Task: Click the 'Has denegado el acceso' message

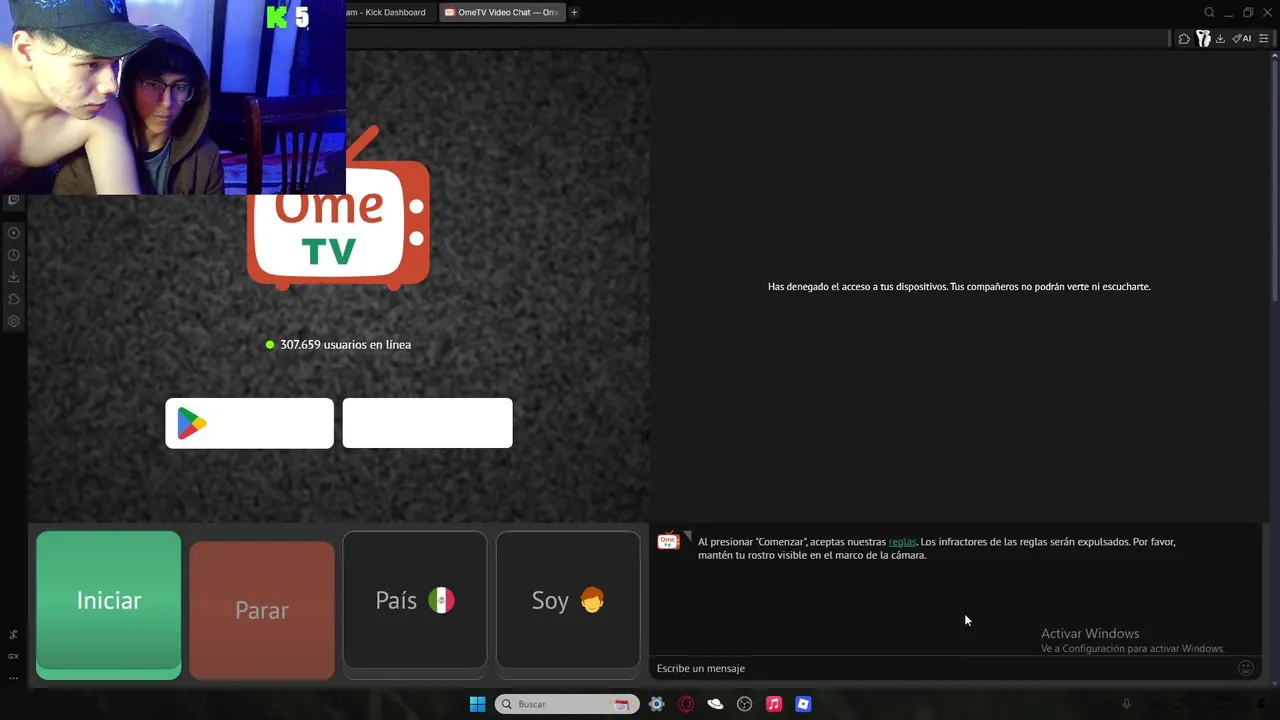Action: [959, 286]
